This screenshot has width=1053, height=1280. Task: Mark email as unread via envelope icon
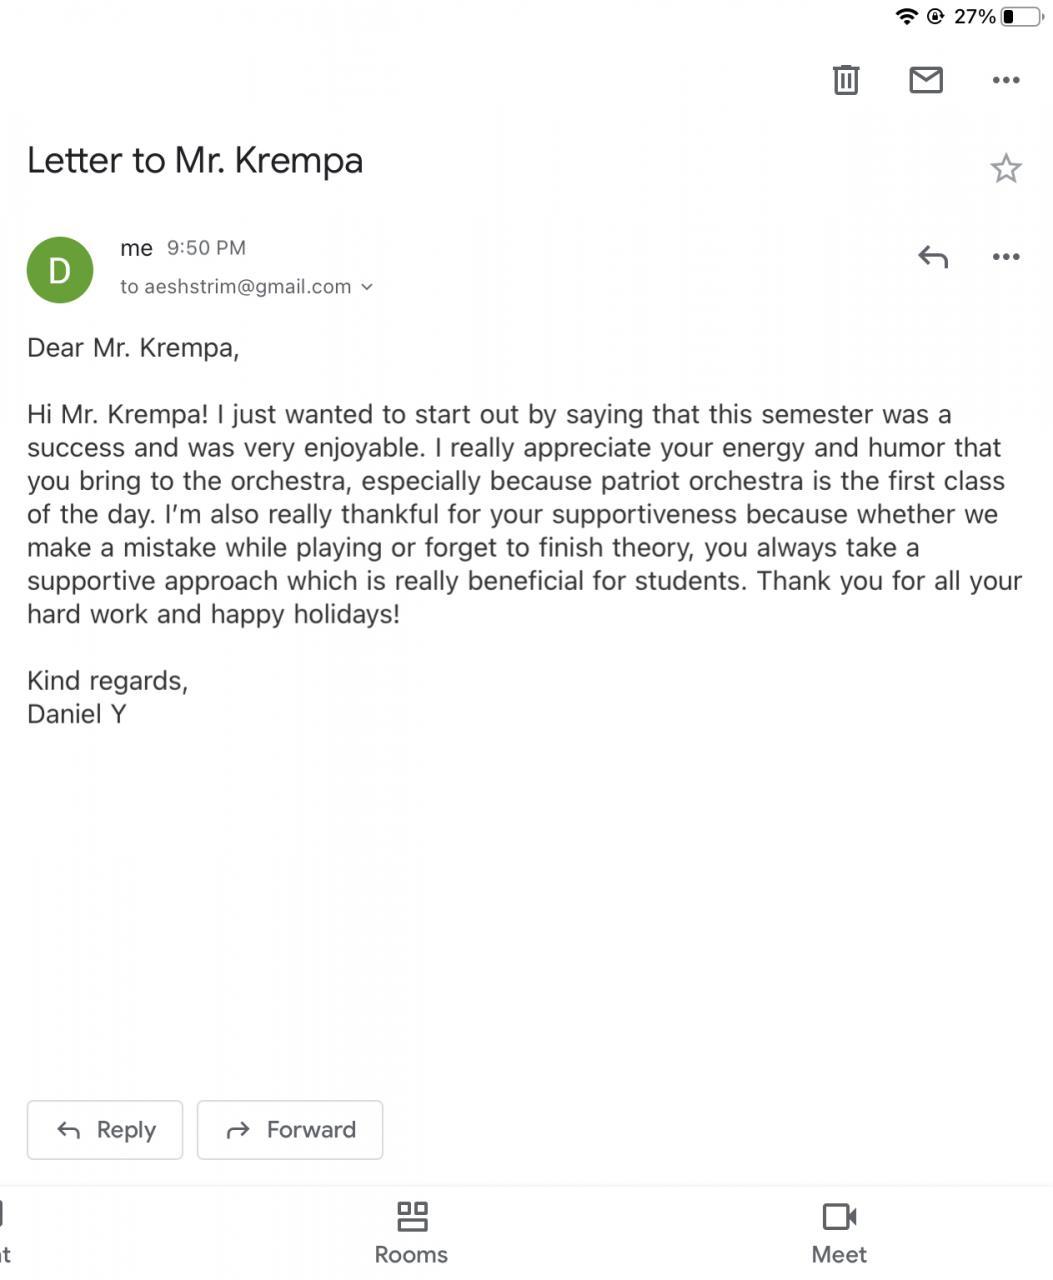(925, 80)
